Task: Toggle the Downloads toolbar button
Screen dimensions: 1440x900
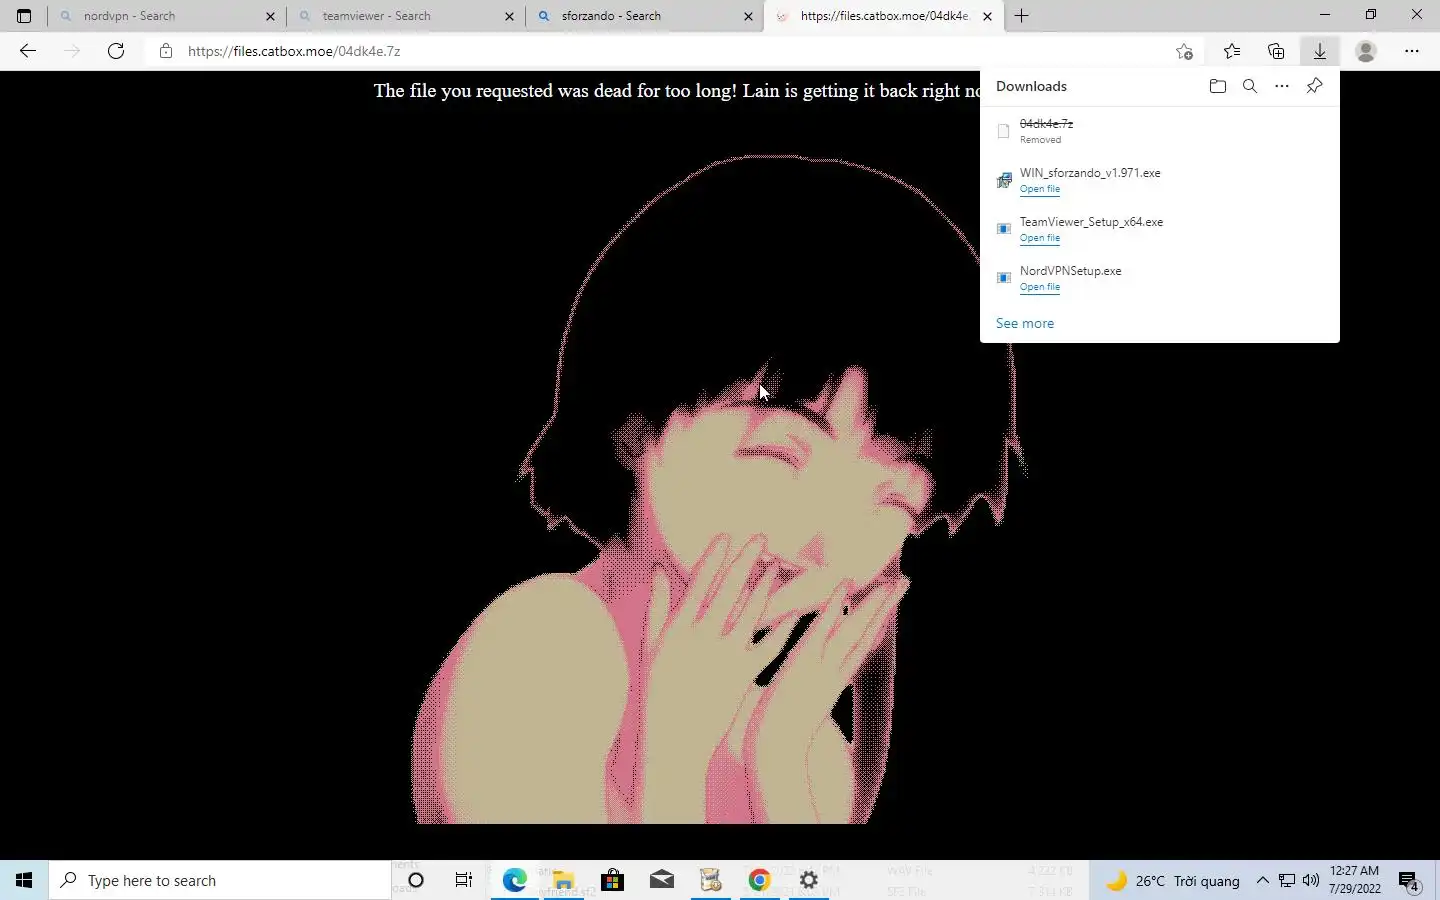Action: click(x=1320, y=51)
